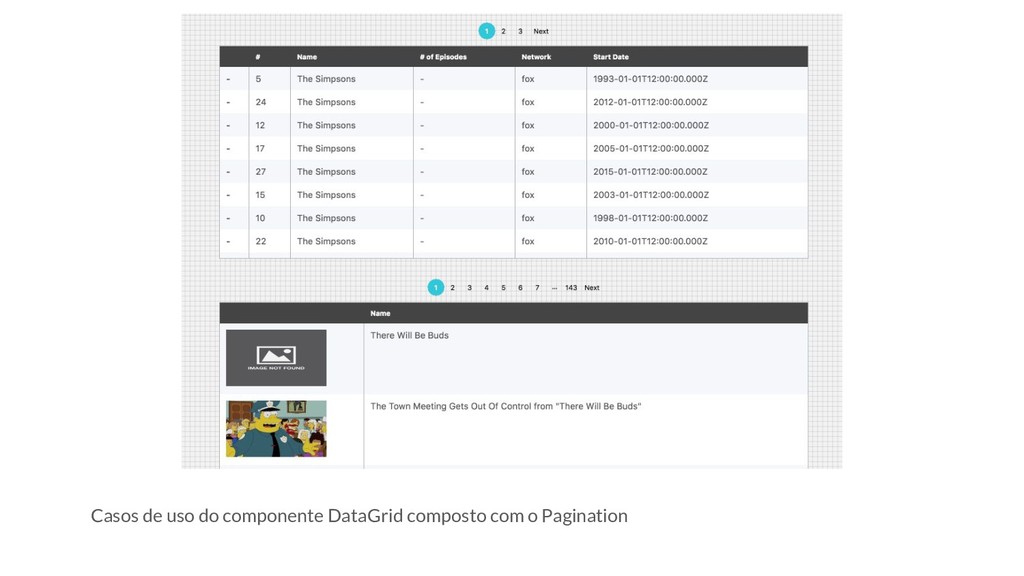The width and height of the screenshot is (1024, 576).
Task: Go to page 4 in lower pagination
Action: 487,288
